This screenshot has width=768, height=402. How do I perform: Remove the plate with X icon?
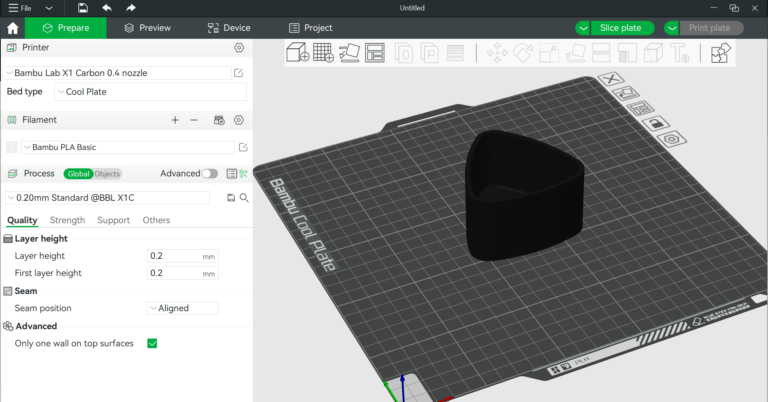click(610, 78)
